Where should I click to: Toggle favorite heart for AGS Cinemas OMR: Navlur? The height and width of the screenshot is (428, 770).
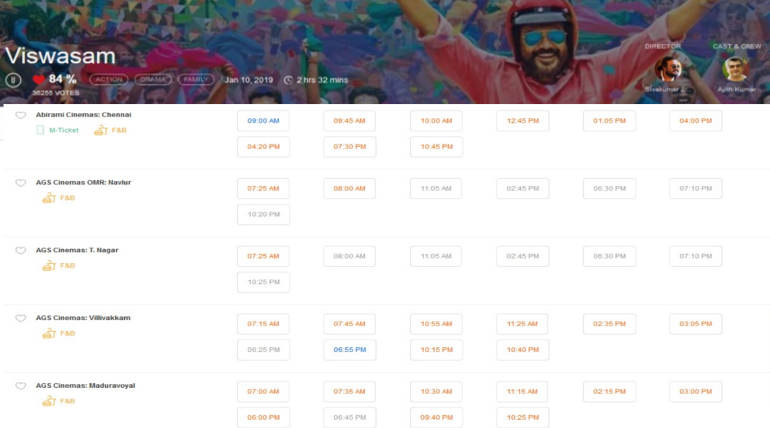pos(20,183)
